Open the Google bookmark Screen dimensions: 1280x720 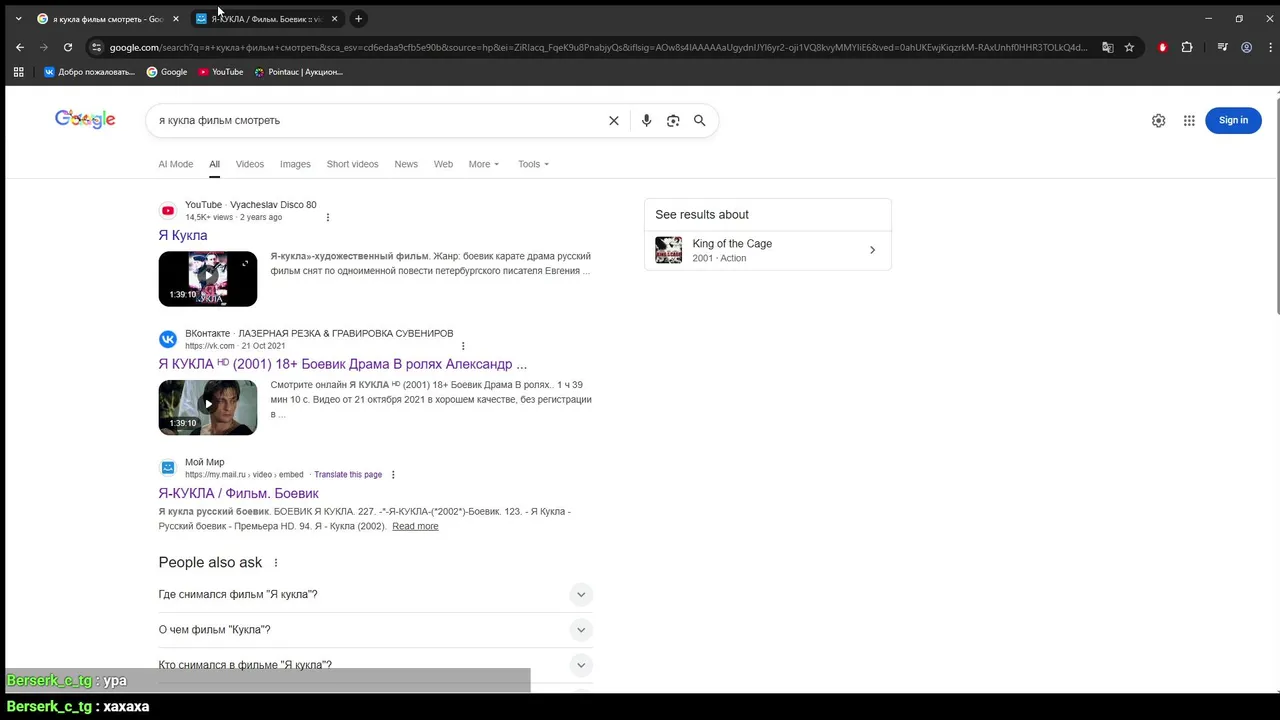click(167, 72)
